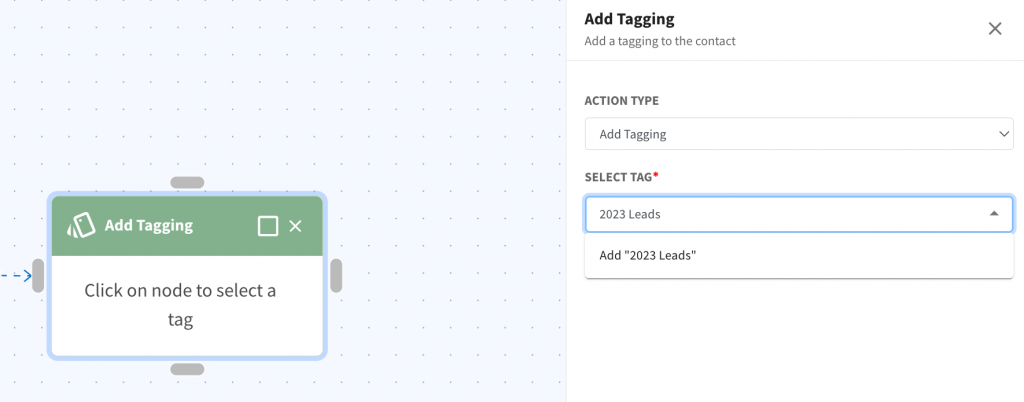Screen dimensions: 1024x402
Task: Collapse the Select Tag list via caret
Action: (x=994, y=214)
